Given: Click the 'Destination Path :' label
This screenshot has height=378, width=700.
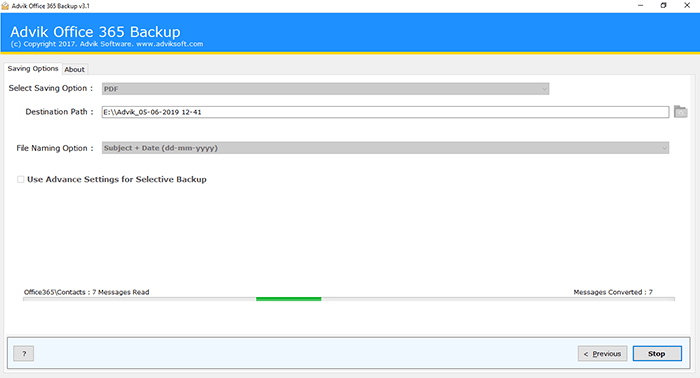Looking at the screenshot, I should point(59,112).
